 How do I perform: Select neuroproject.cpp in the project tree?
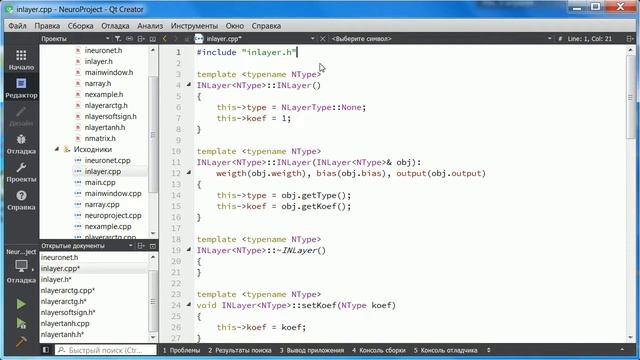pyautogui.click(x=113, y=216)
